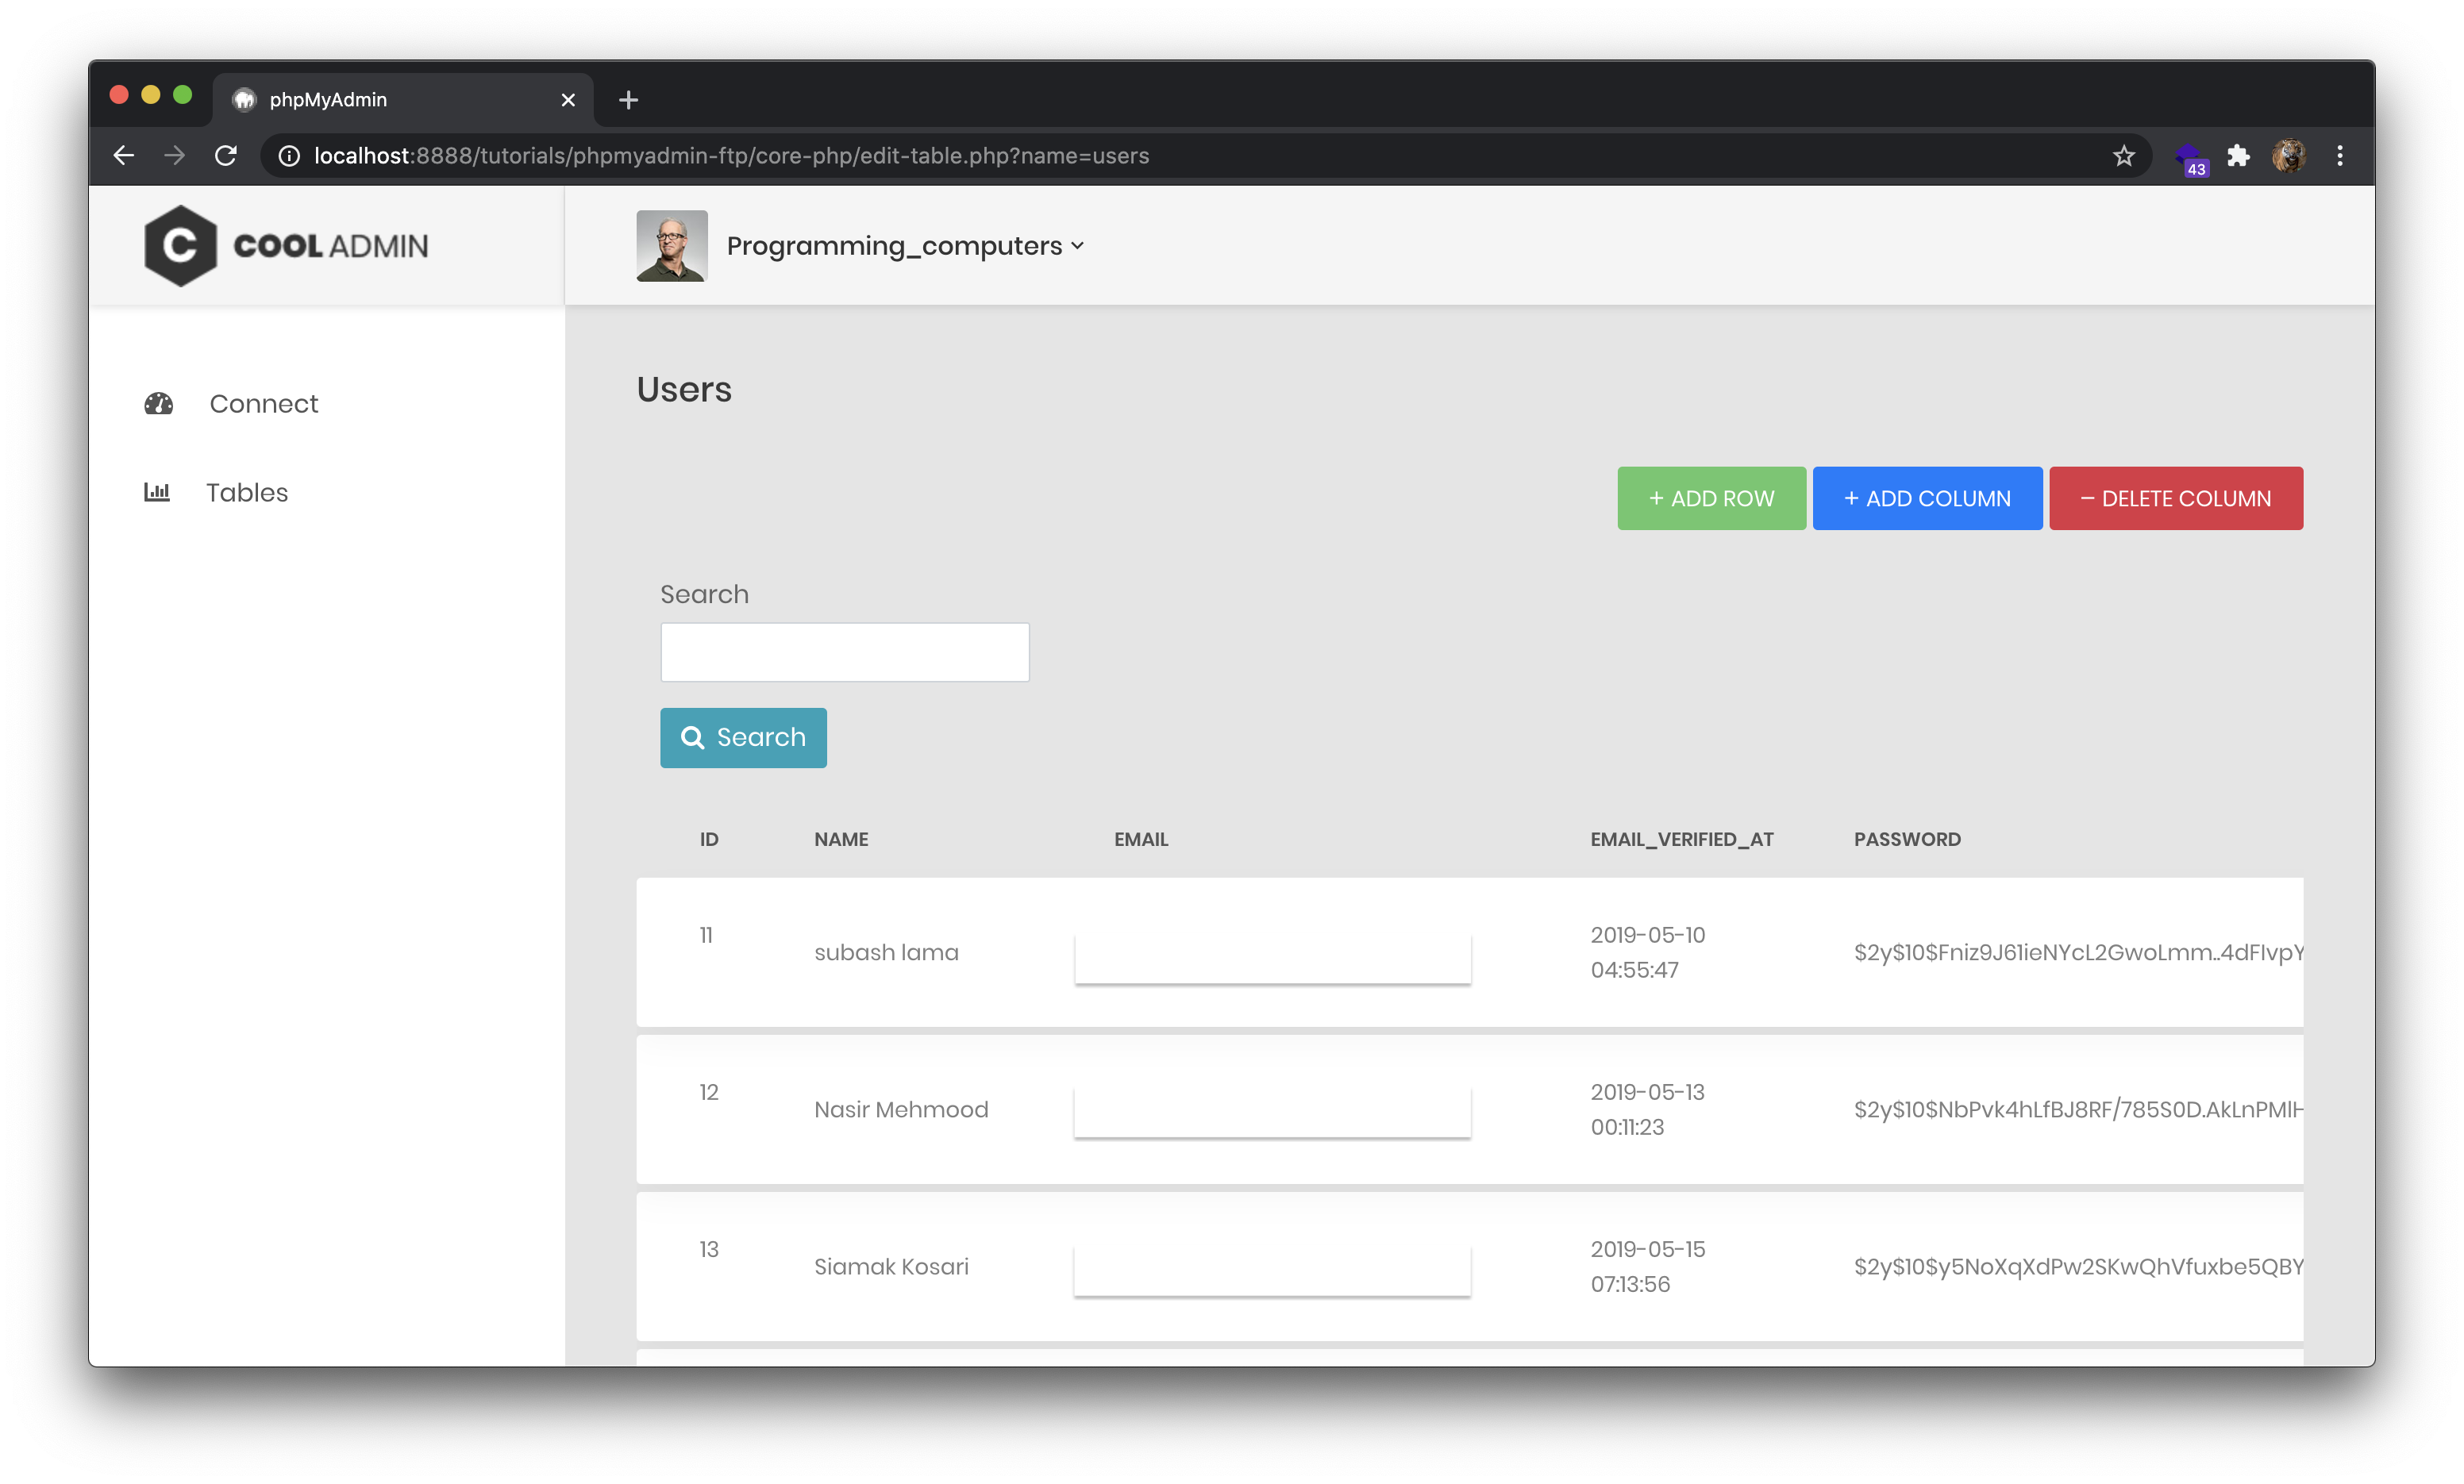Click the Users page heading
The width and height of the screenshot is (2464, 1484).
(x=684, y=390)
